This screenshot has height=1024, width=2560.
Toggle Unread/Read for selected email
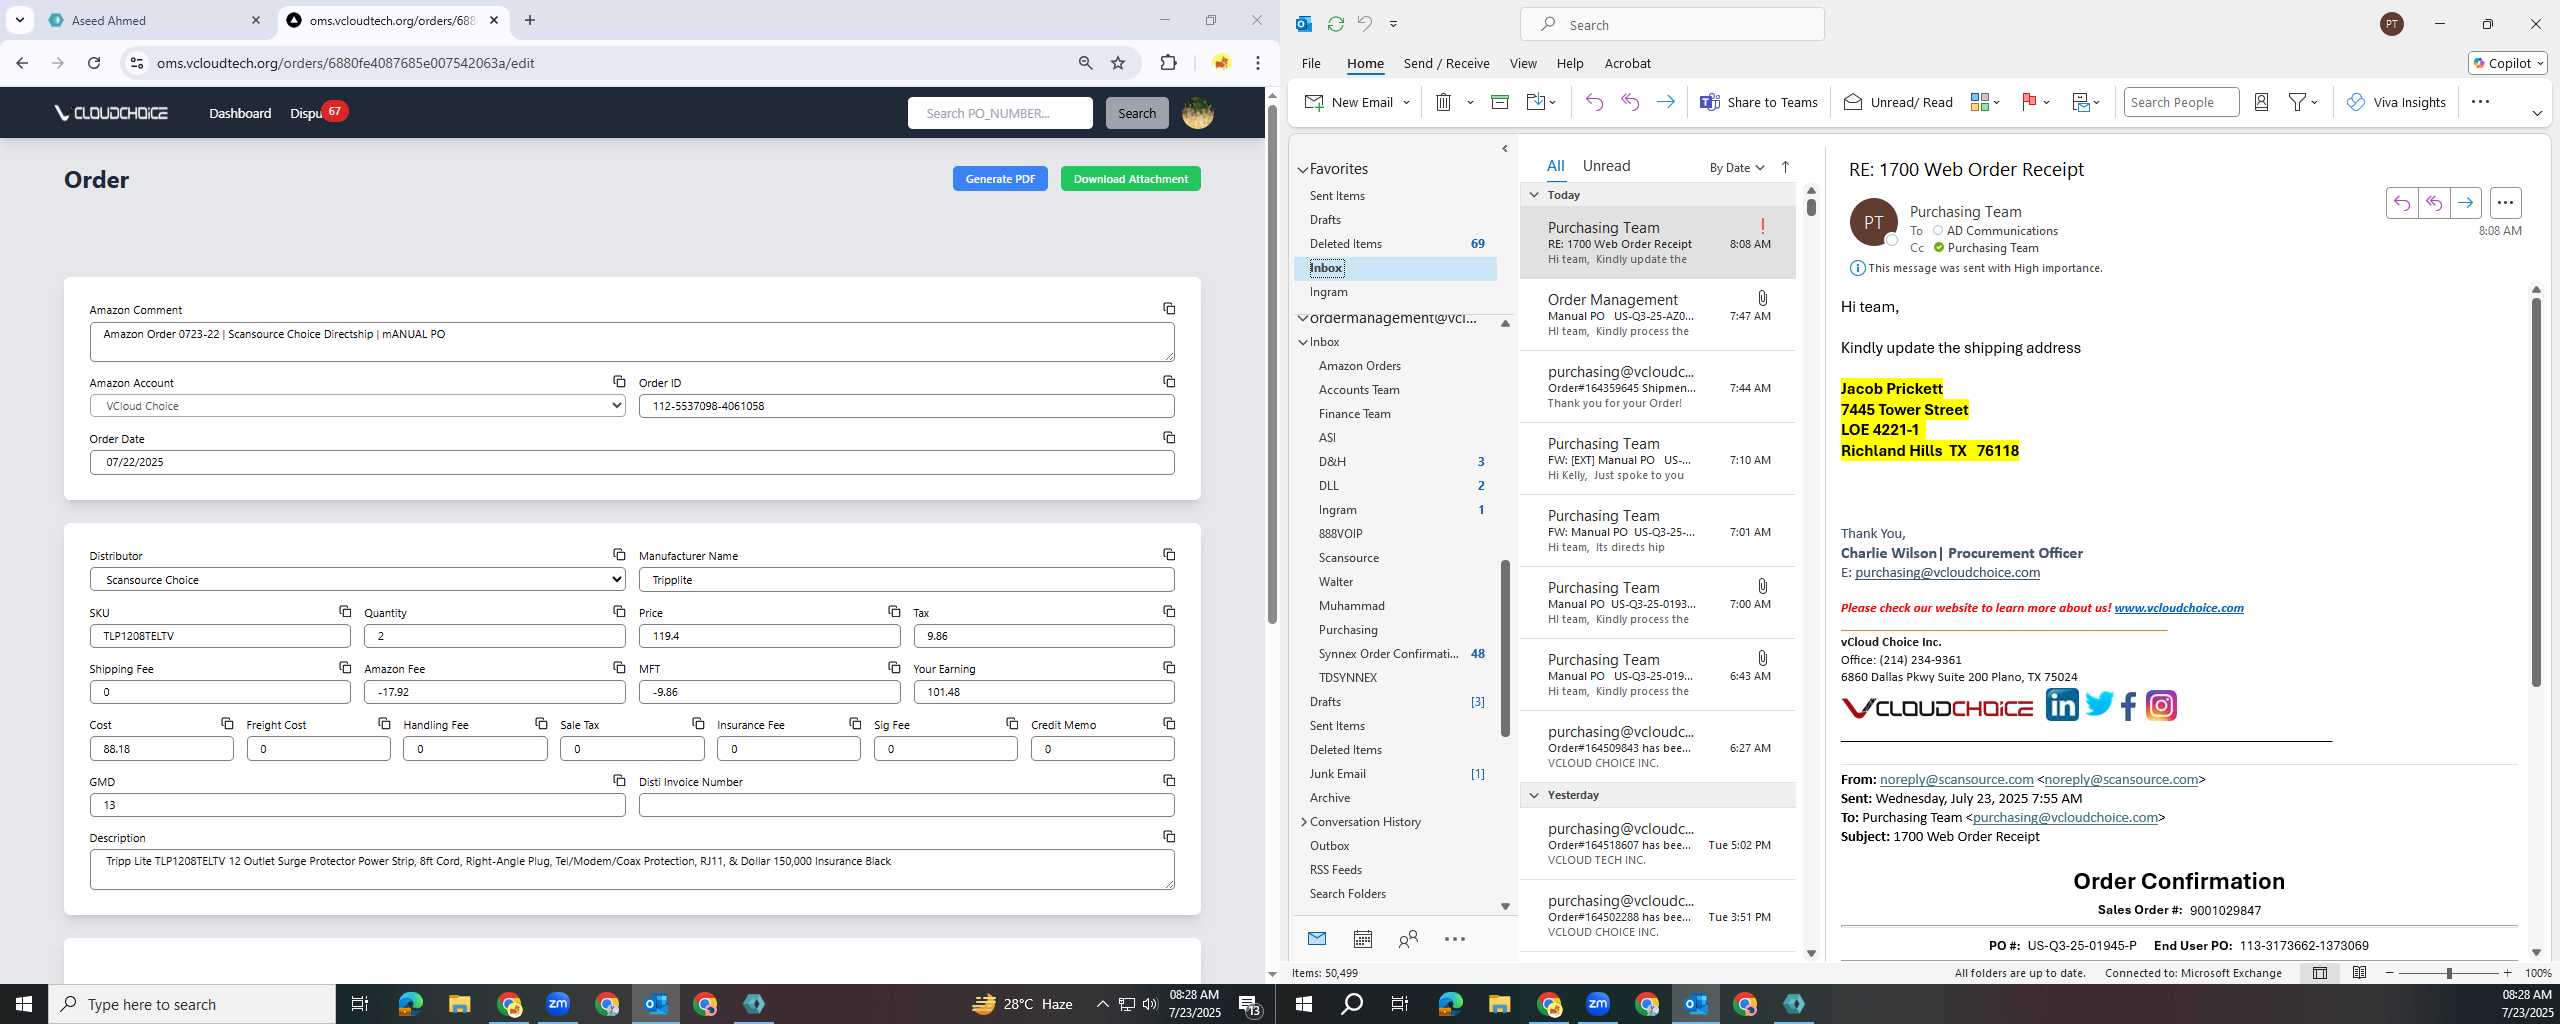click(x=1898, y=102)
